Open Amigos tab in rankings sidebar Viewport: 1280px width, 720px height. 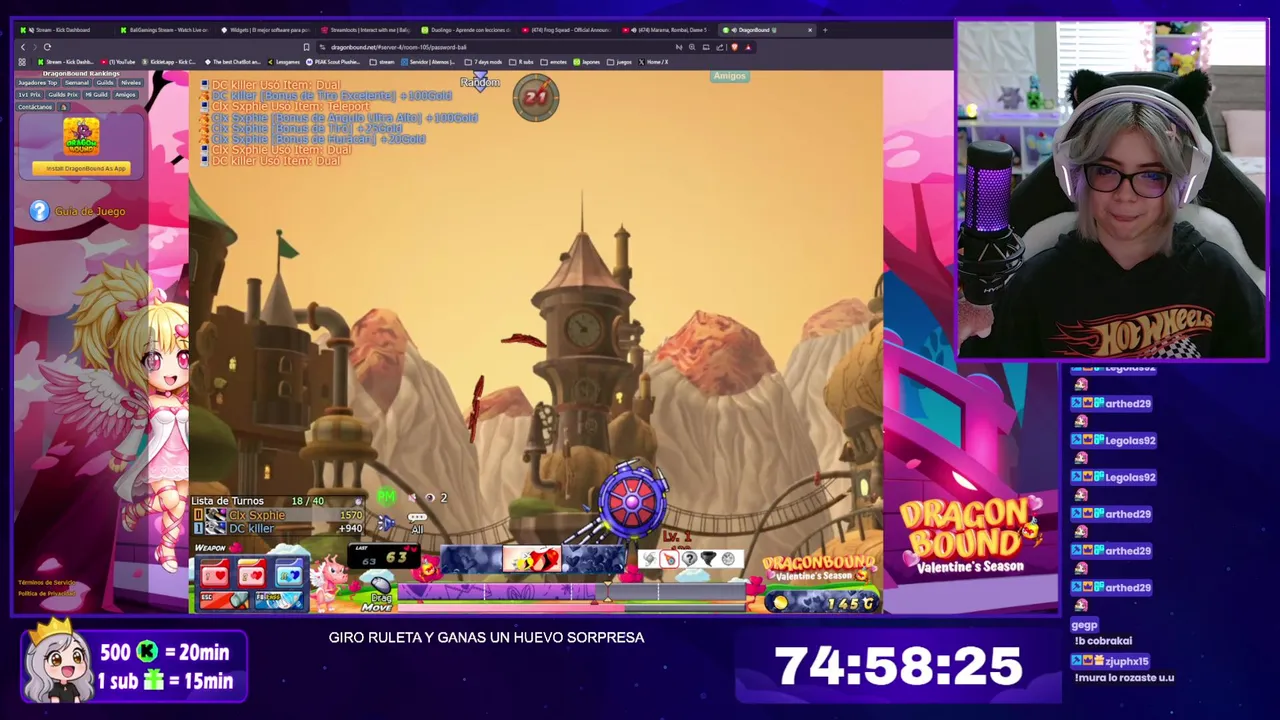coord(125,95)
